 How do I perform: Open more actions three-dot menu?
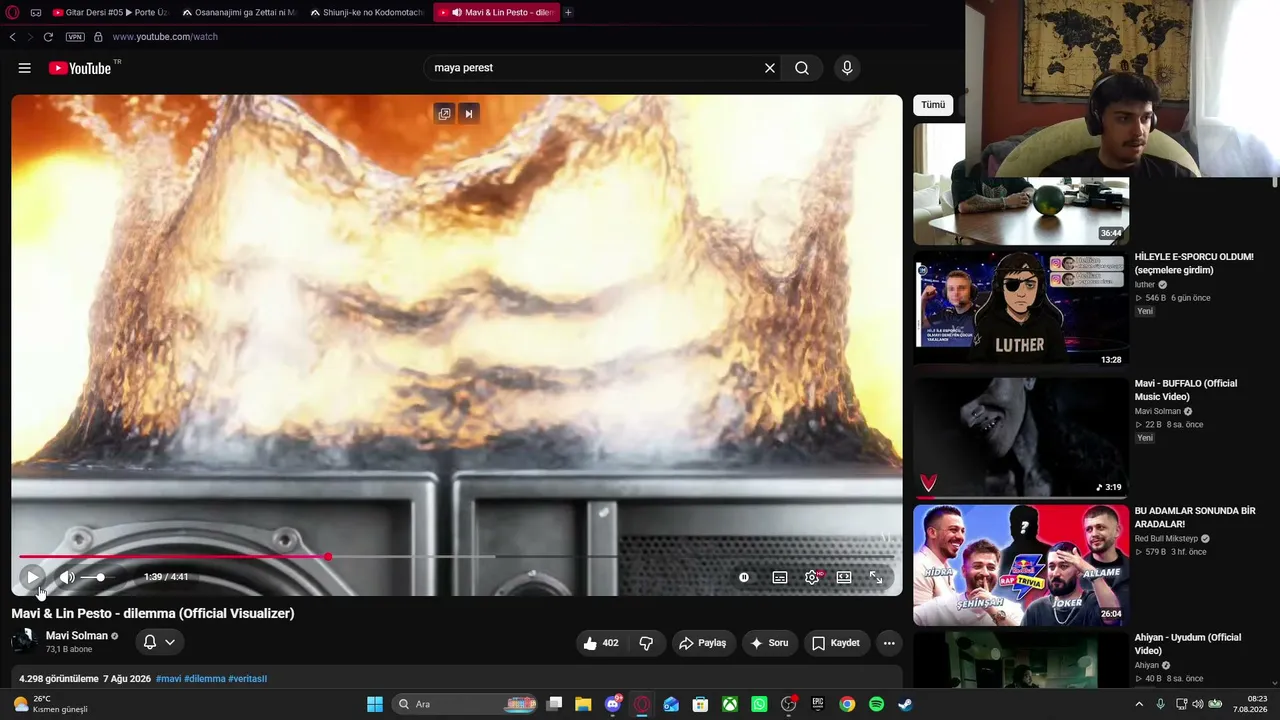tap(889, 643)
